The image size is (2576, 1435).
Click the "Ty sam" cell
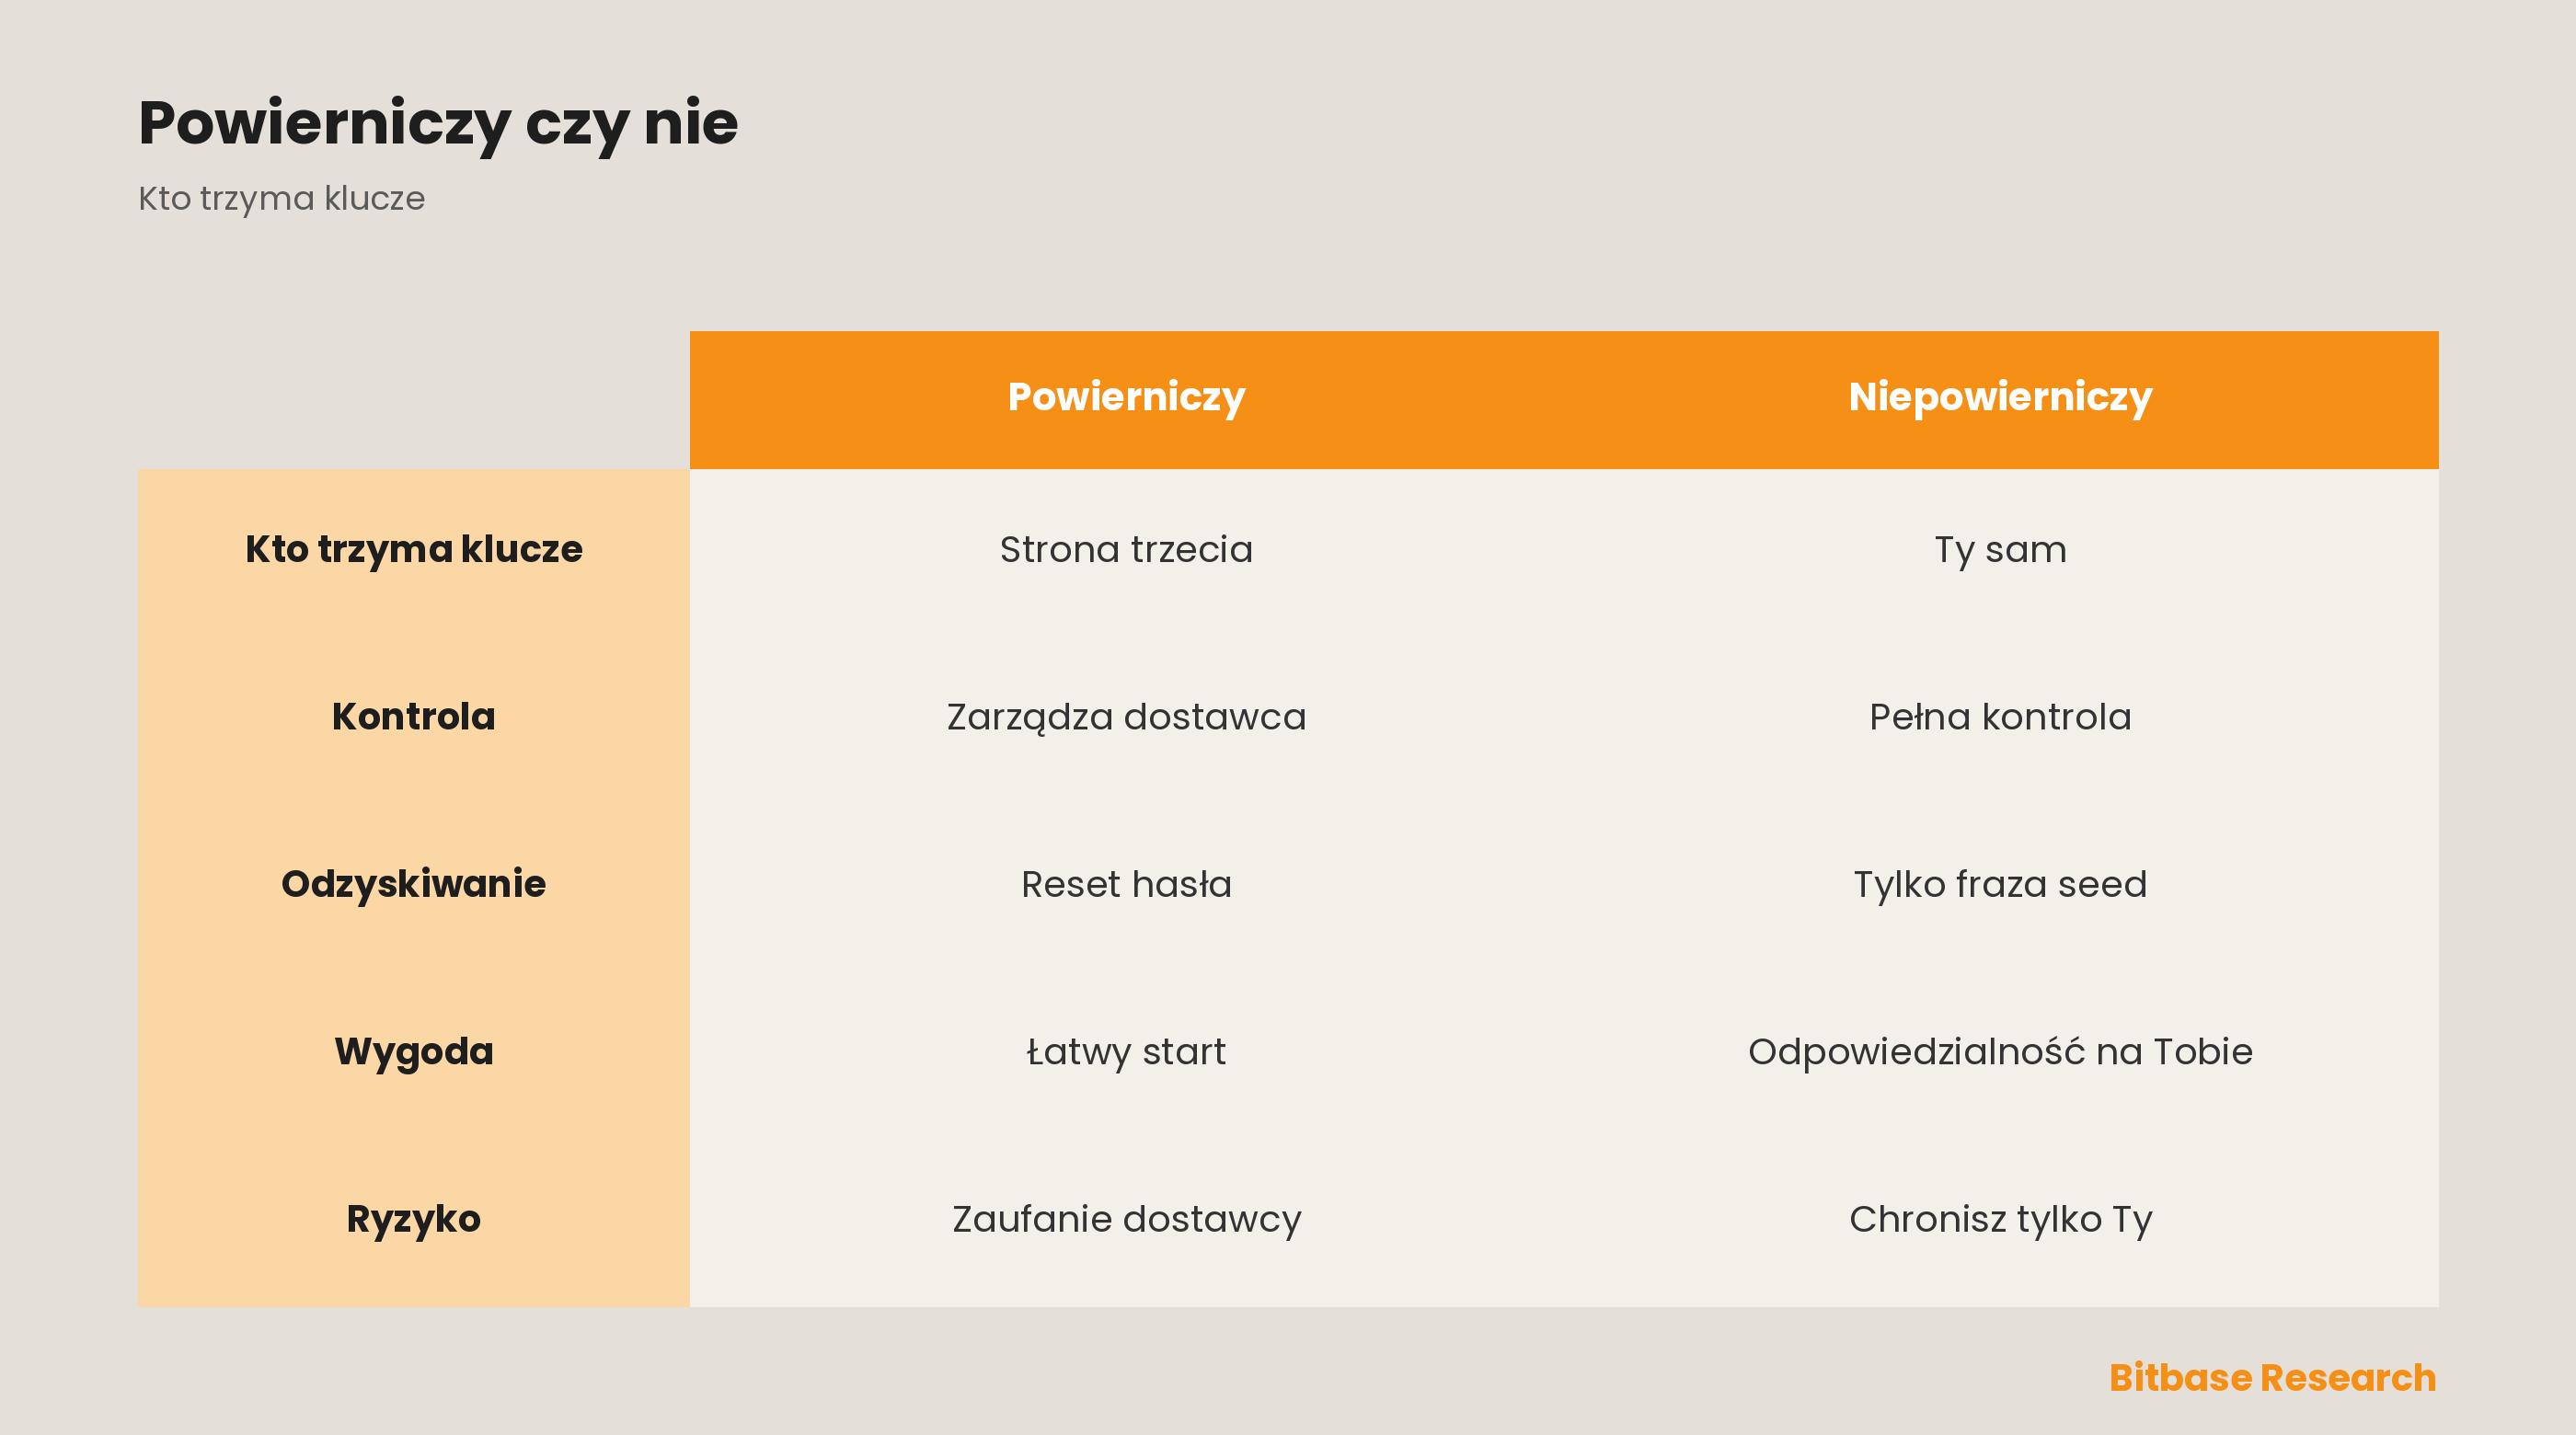point(2000,550)
